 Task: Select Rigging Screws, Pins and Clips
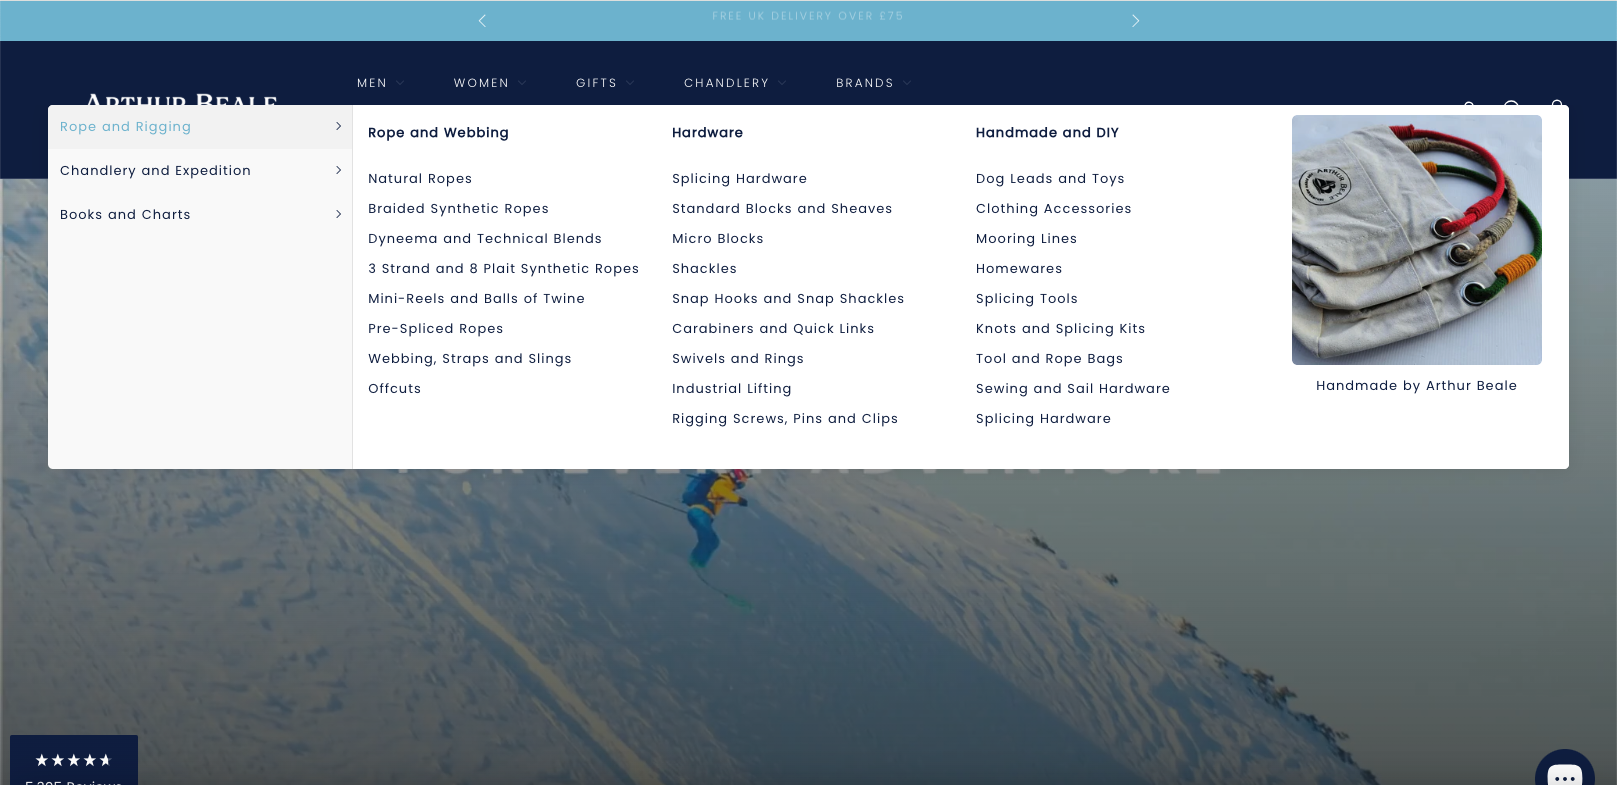(x=785, y=419)
